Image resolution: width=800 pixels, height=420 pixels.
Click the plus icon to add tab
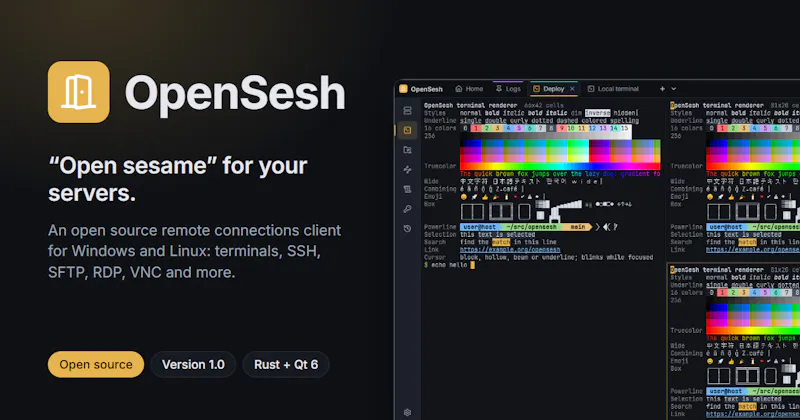[x=662, y=89]
